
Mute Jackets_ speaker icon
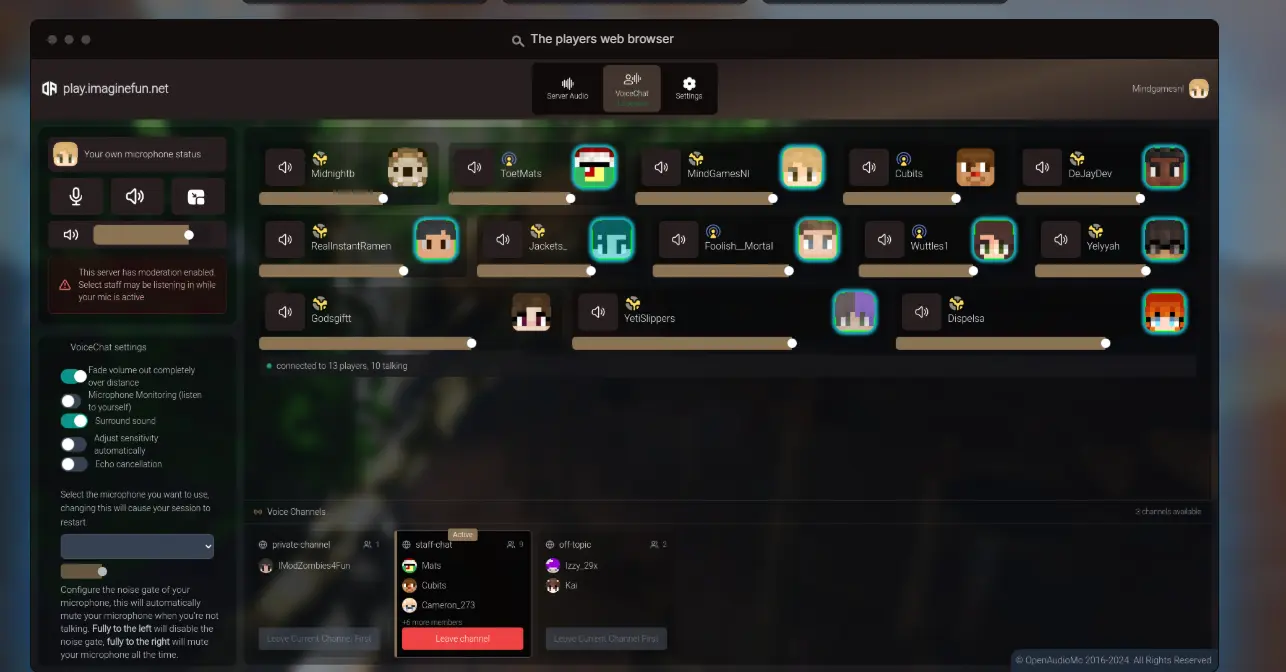(x=503, y=239)
